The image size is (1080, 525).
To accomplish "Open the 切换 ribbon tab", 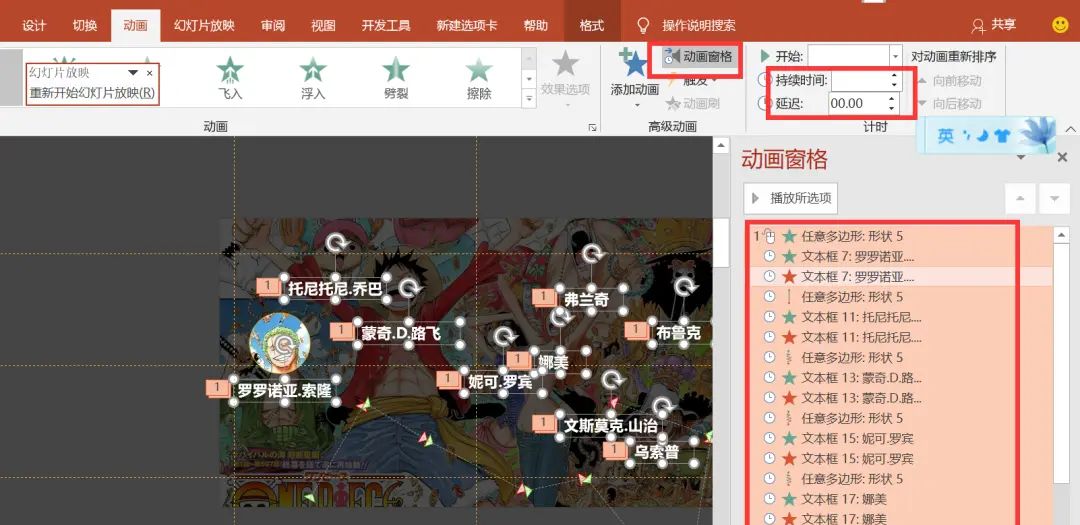I will [85, 25].
